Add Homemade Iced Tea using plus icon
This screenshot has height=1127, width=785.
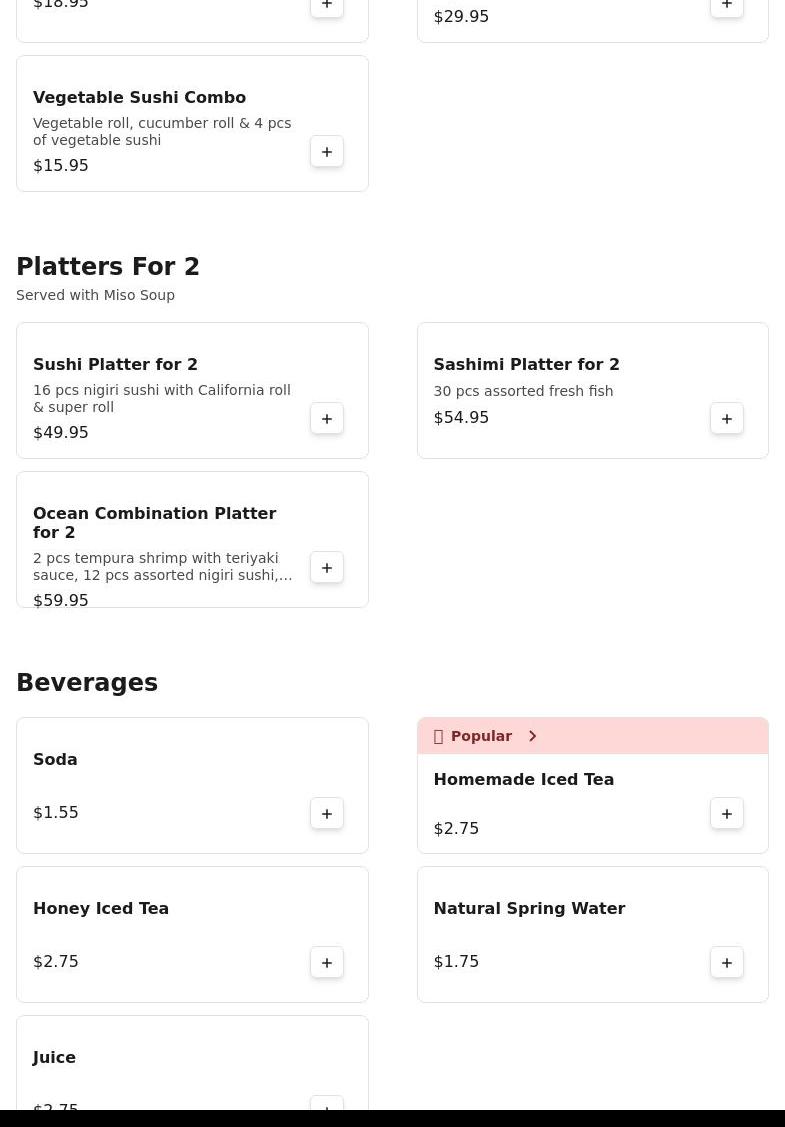pos(727,814)
